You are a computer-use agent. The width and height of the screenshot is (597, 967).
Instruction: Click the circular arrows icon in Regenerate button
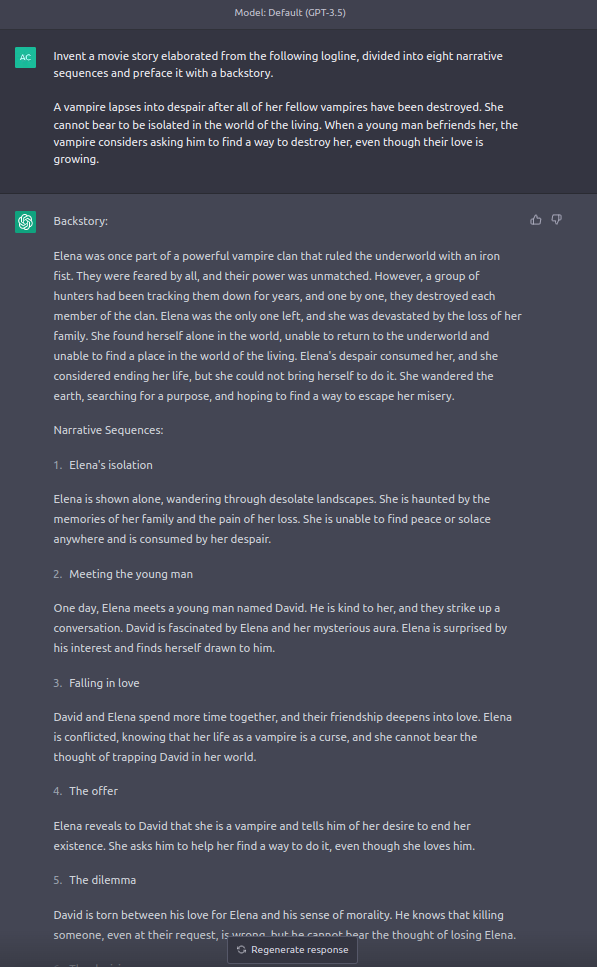[242, 950]
